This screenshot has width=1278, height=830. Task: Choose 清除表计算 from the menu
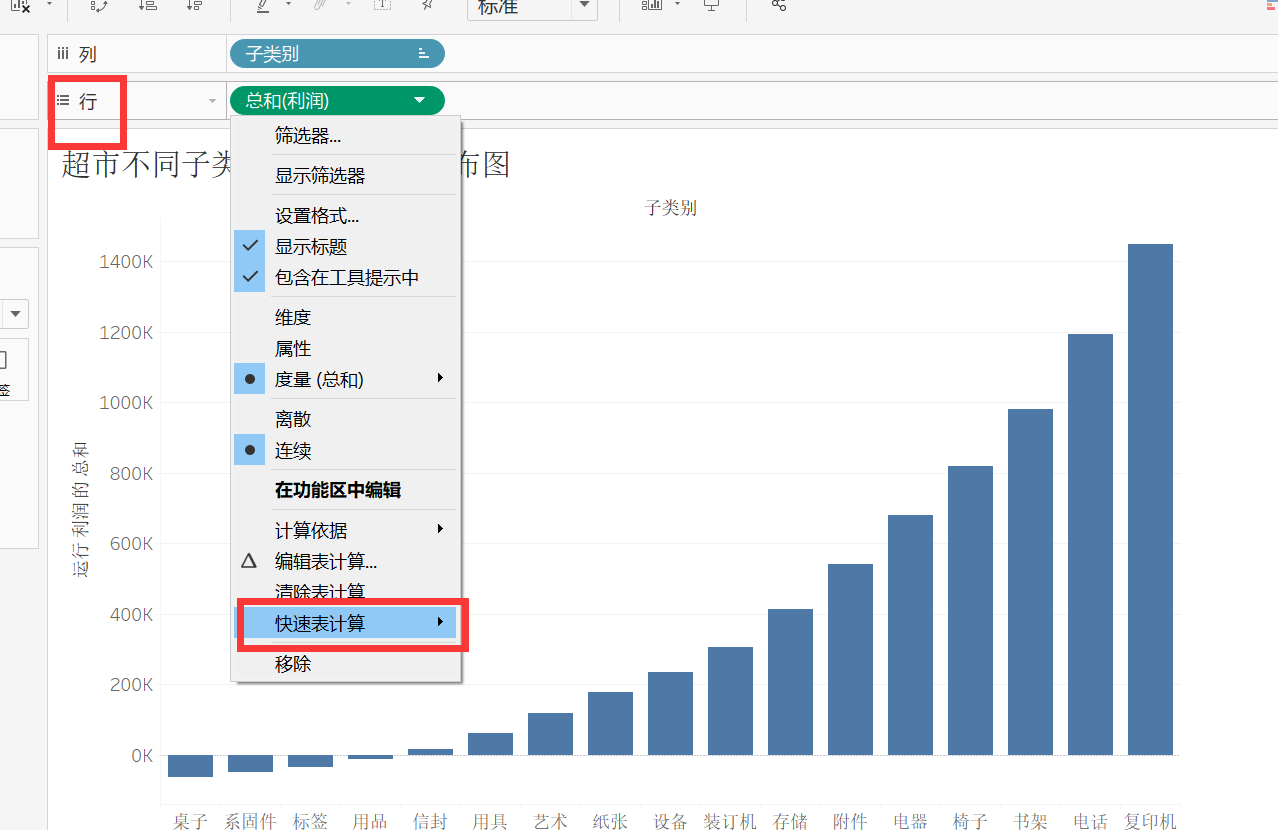[x=346, y=591]
